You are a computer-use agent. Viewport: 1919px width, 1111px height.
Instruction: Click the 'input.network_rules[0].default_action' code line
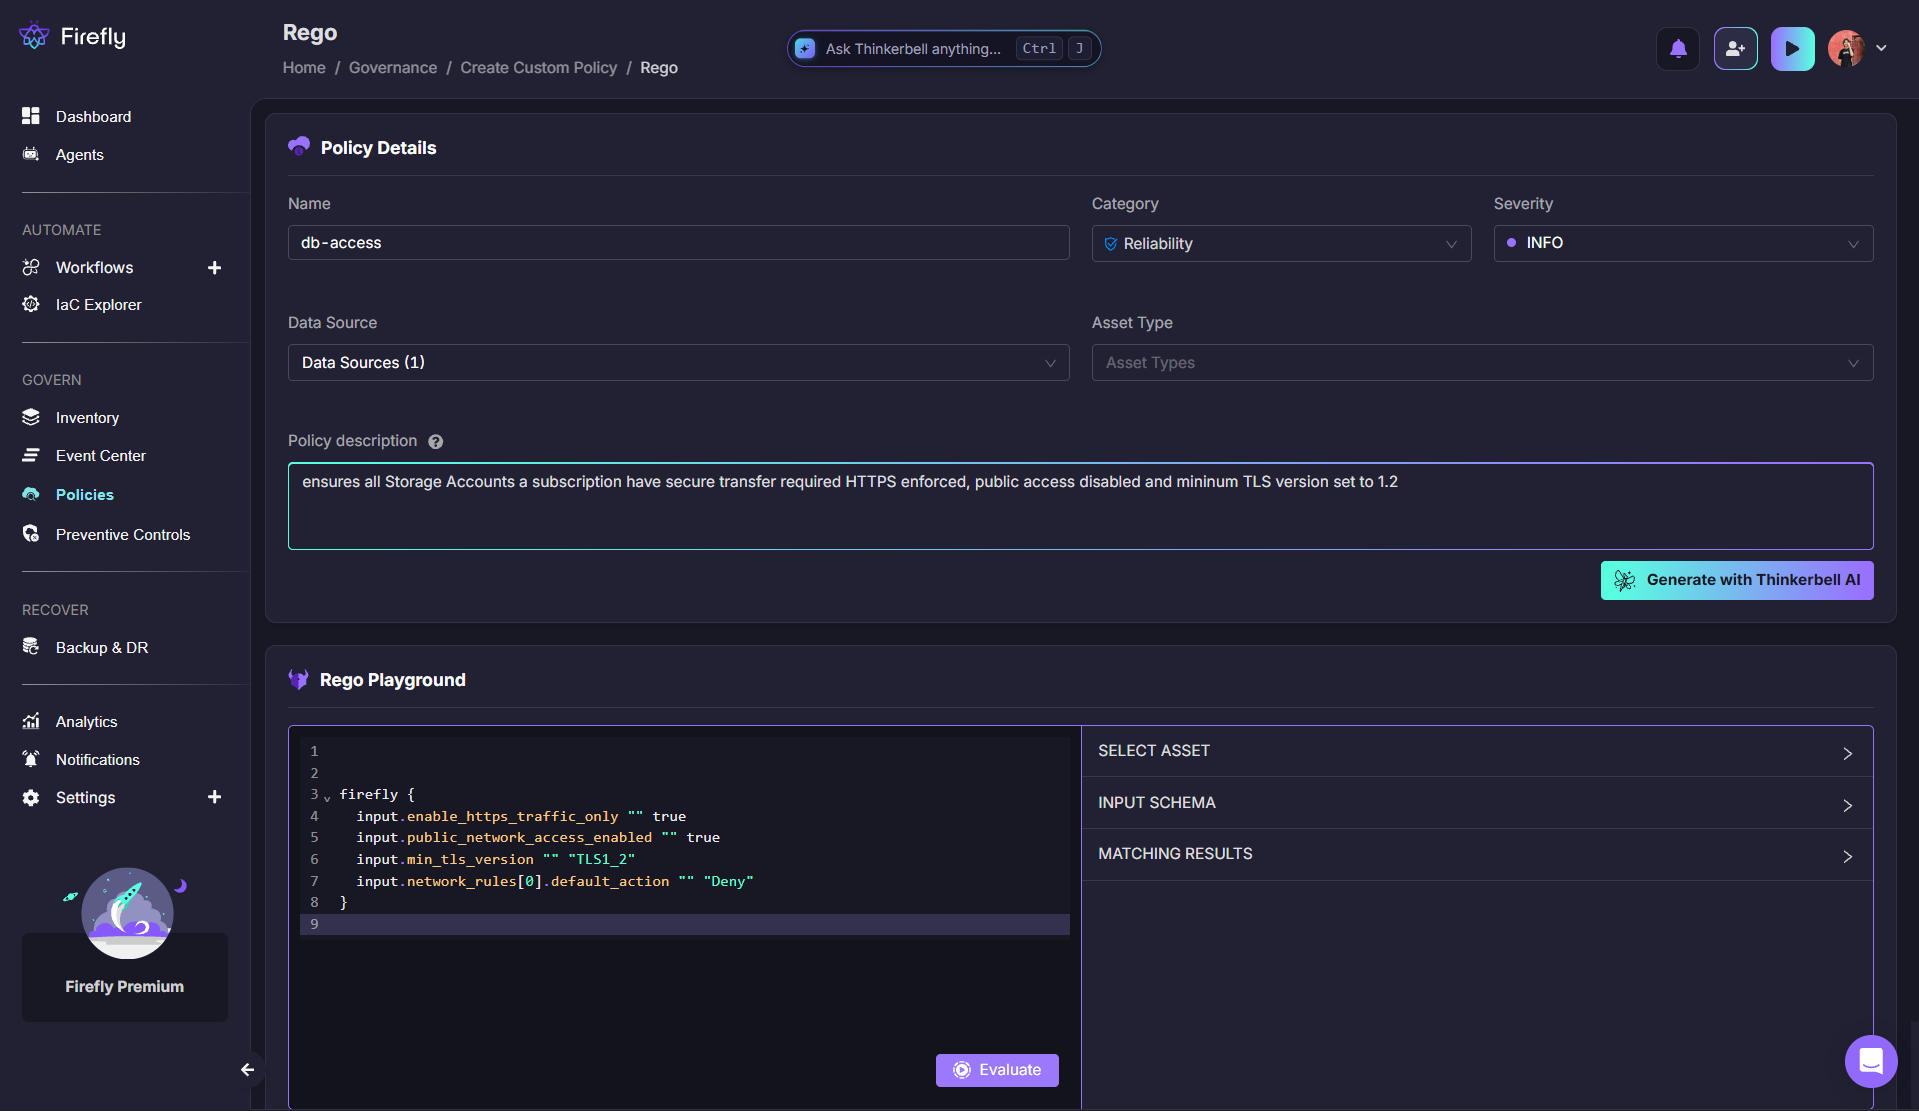[x=555, y=881]
